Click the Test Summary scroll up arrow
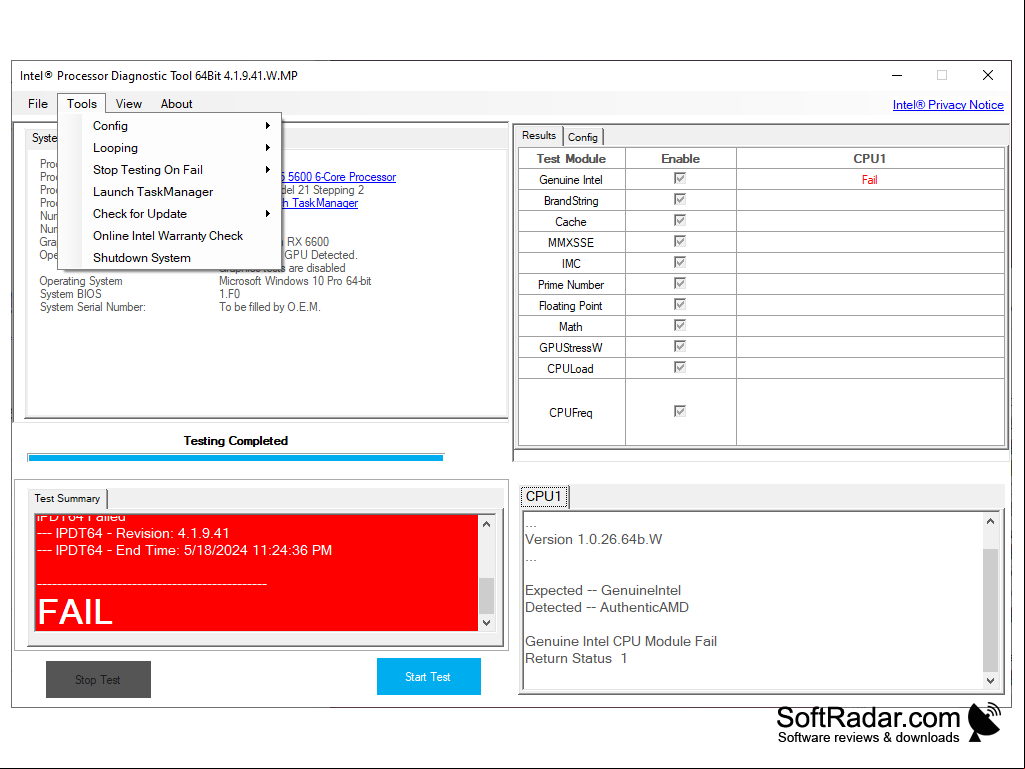 486,524
